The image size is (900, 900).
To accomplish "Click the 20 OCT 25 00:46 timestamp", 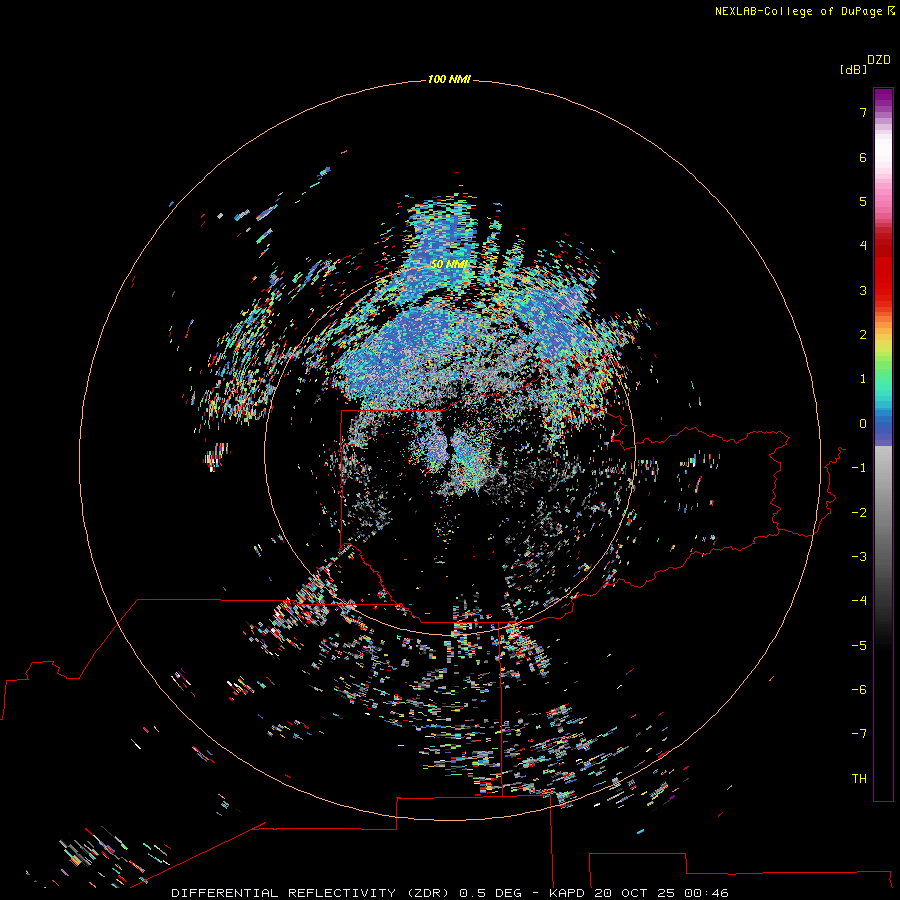I will click(x=661, y=893).
